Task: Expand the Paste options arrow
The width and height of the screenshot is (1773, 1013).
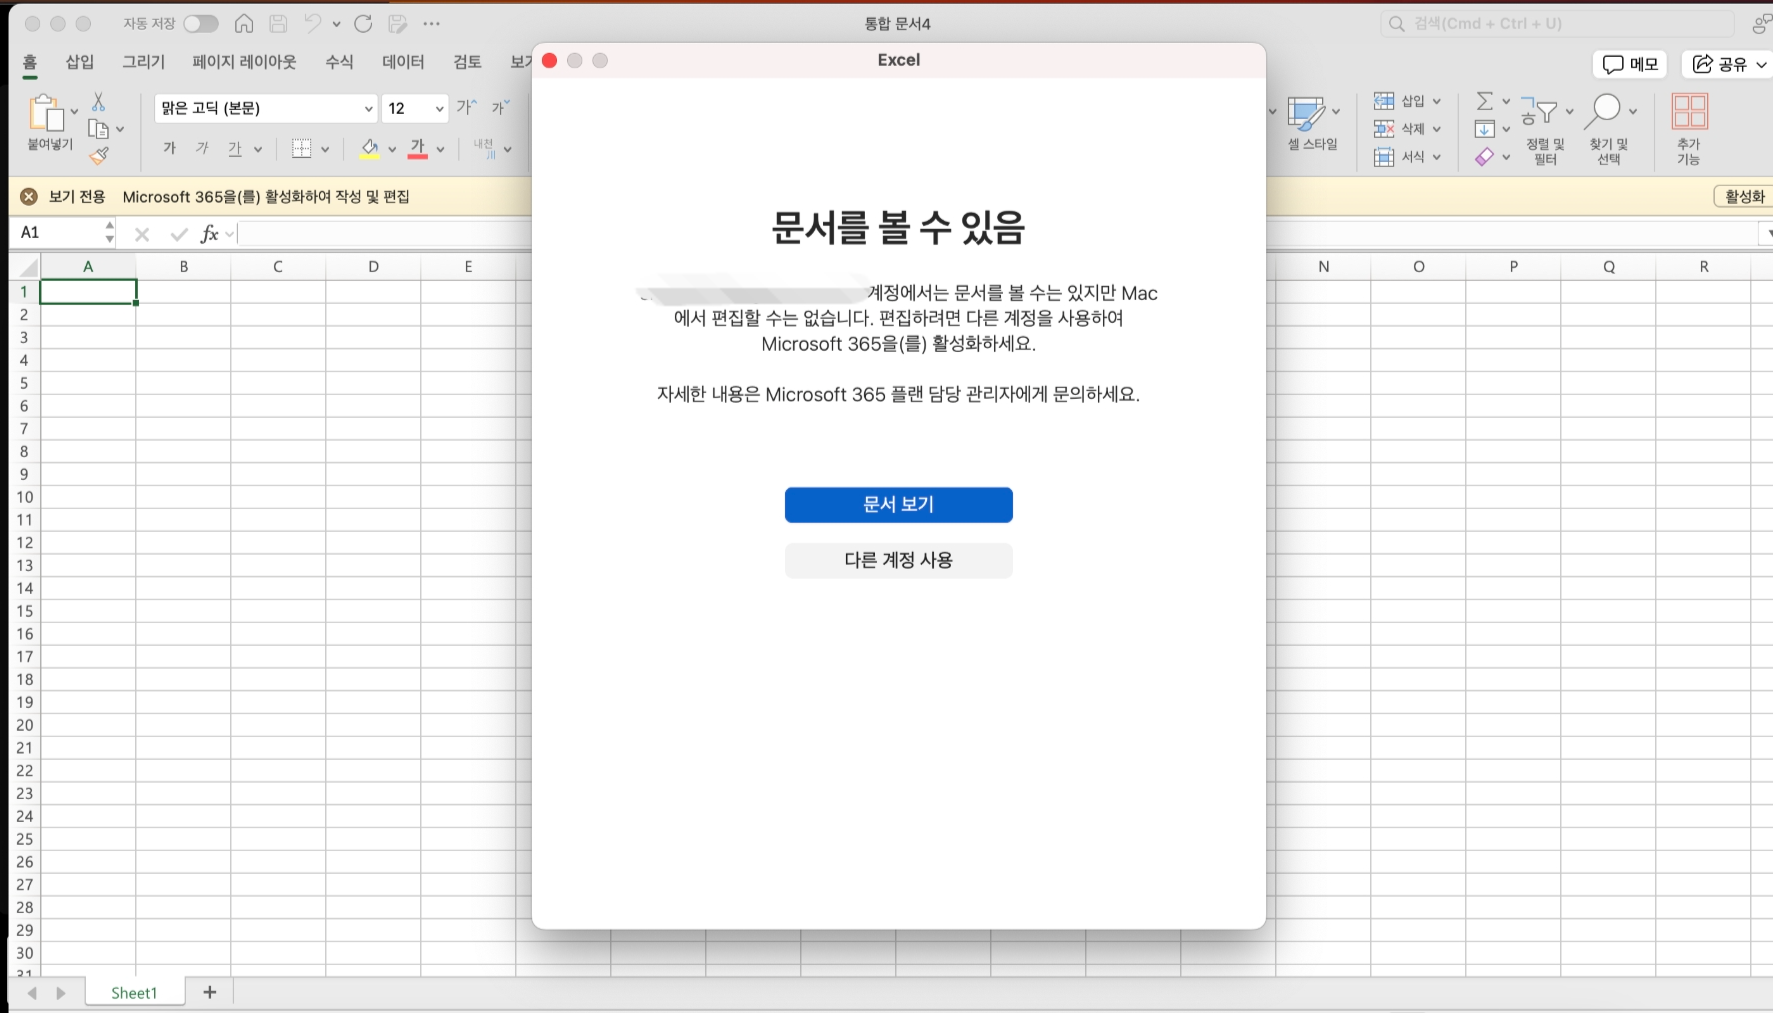Action: coord(74,111)
